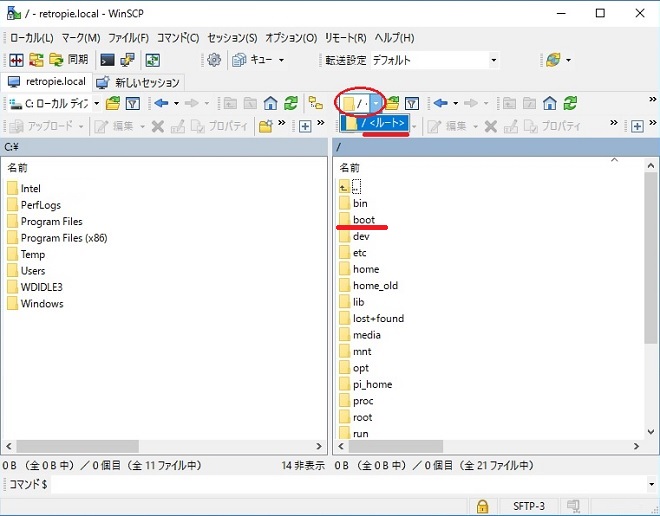Click the local 編集 edit button
This screenshot has height=516, width=660.
click(114, 126)
